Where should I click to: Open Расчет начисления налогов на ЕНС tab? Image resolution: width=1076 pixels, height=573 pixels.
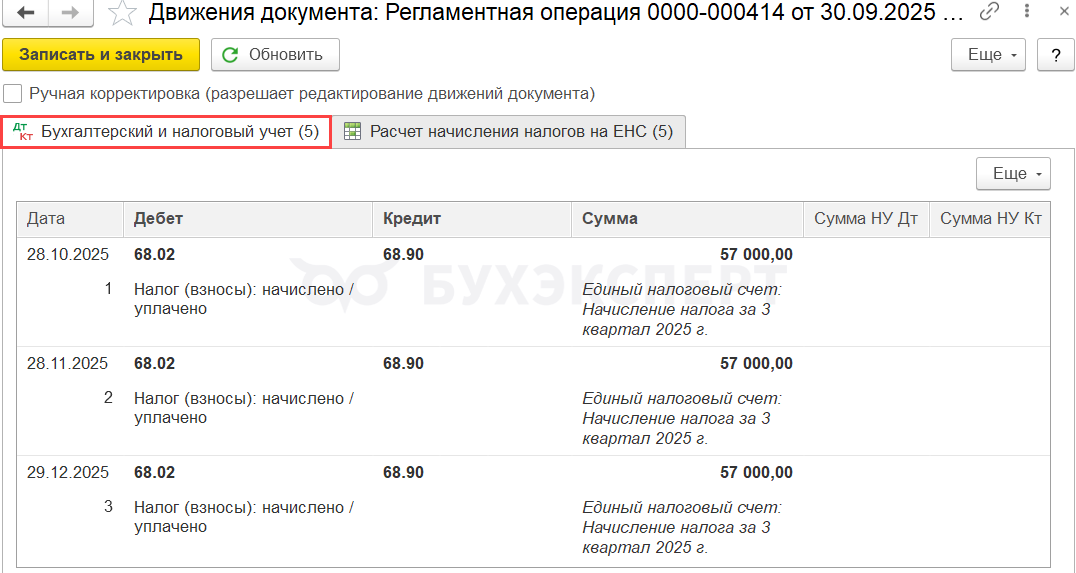coord(510,131)
